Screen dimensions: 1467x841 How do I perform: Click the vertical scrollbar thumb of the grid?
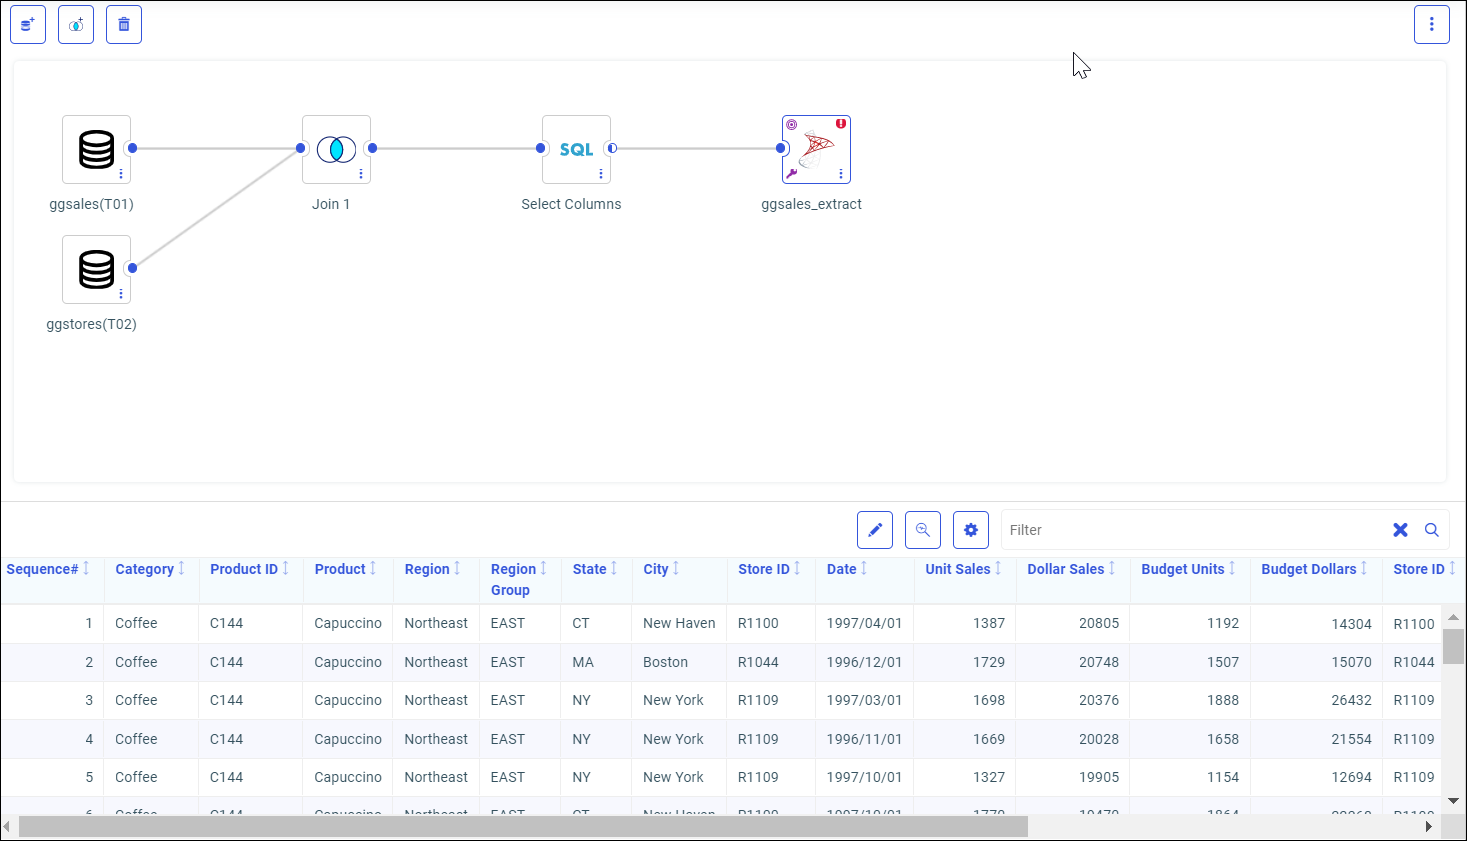[x=1454, y=646]
